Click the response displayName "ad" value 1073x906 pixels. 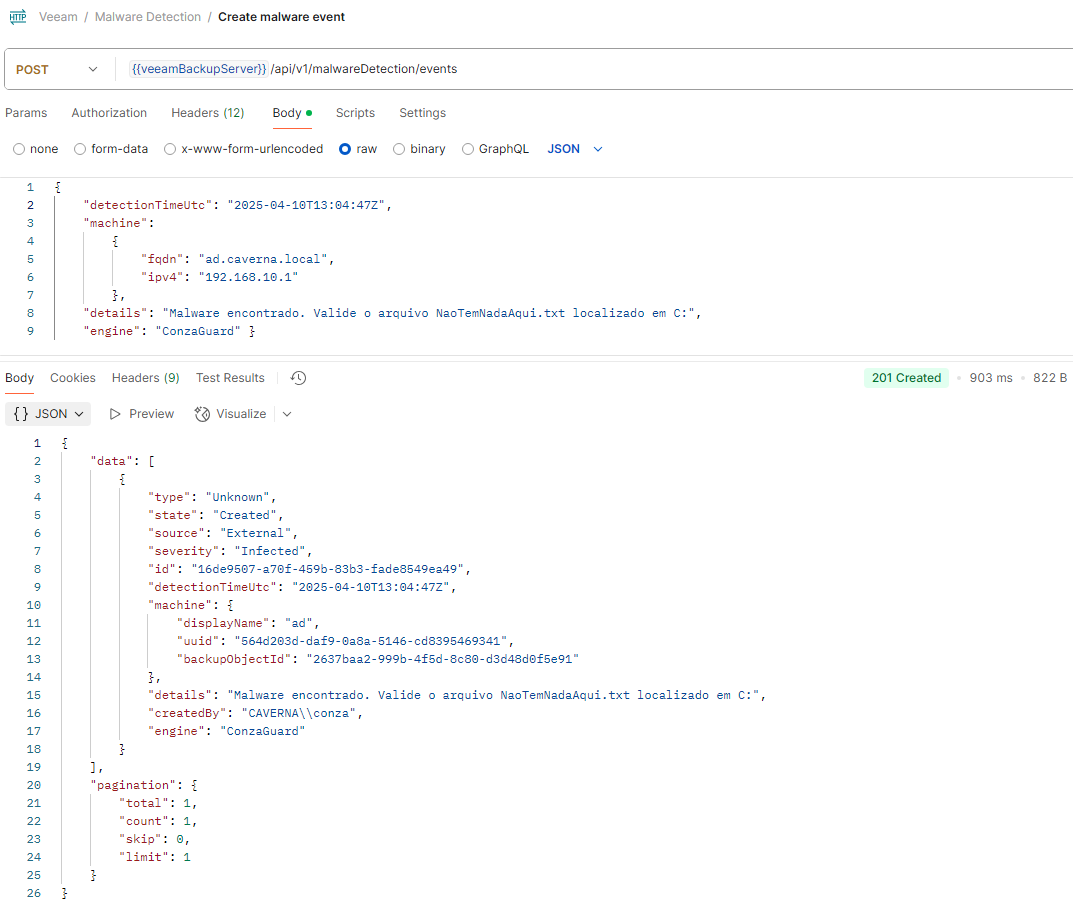299,623
